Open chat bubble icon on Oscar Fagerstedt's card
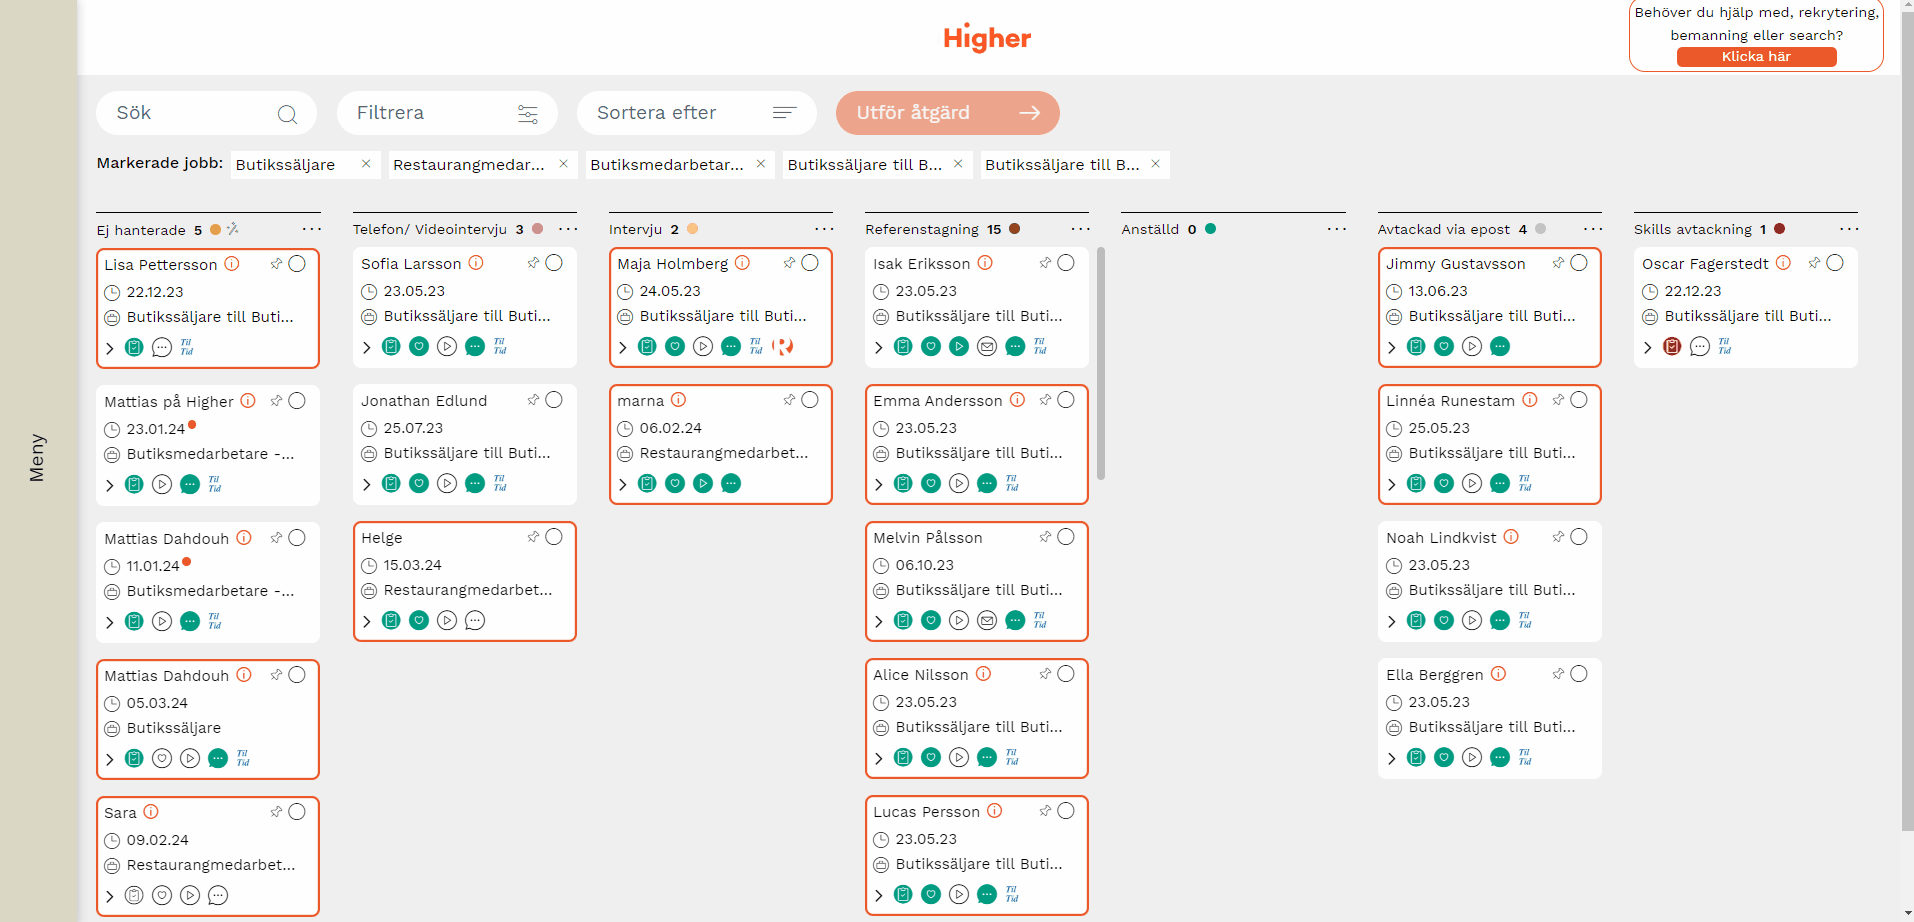 (x=1699, y=347)
